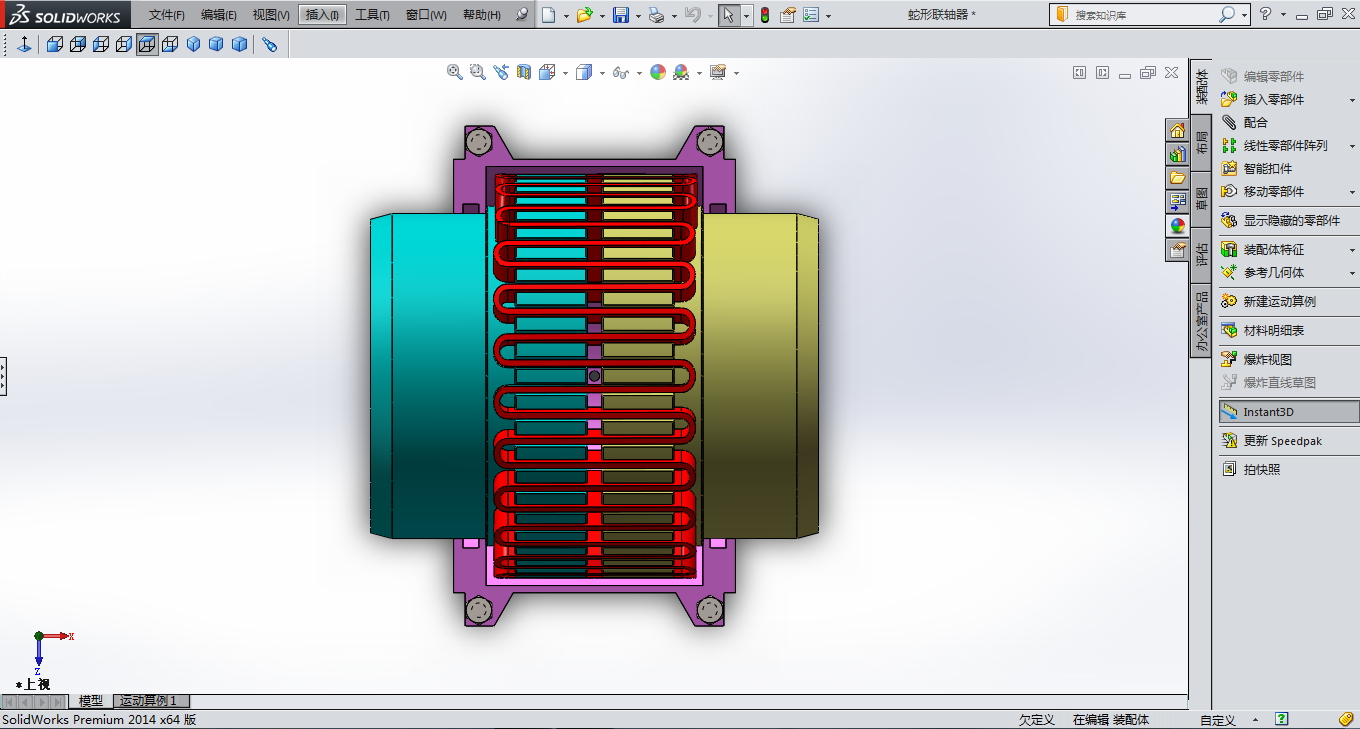Open Appearances color ball task pane icon
The image size is (1360, 729).
pyautogui.click(x=1177, y=226)
